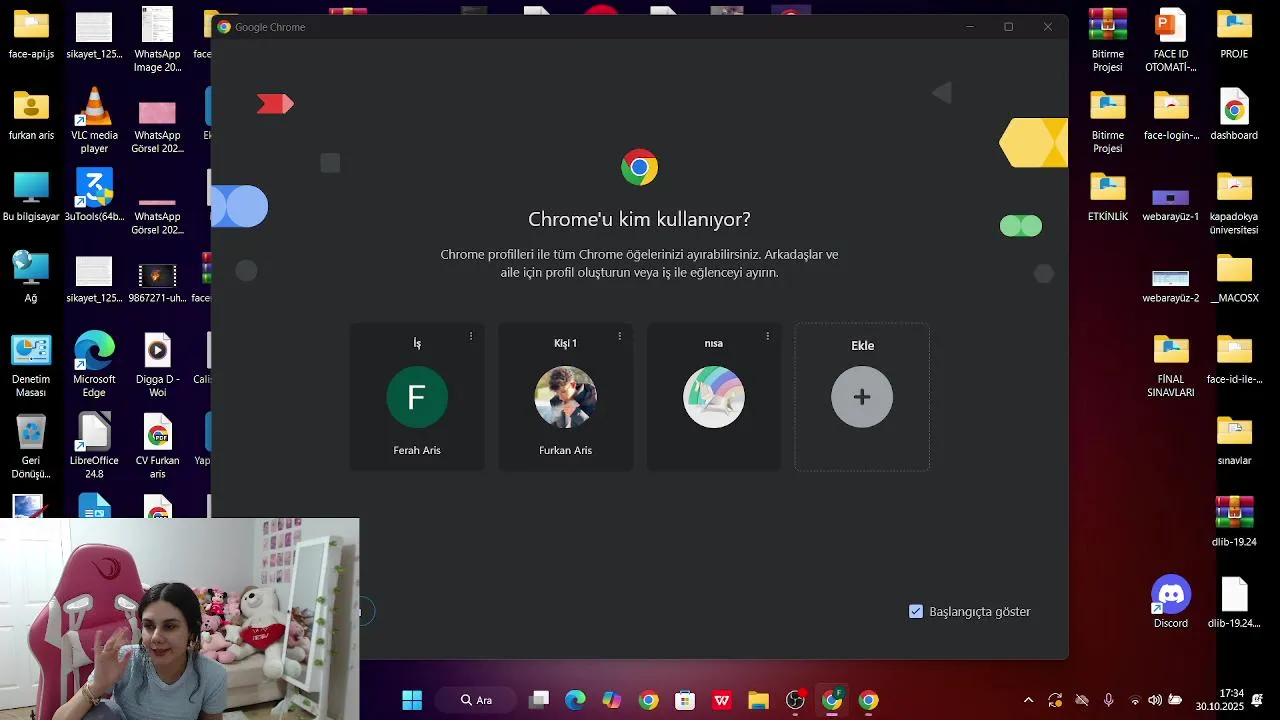The width and height of the screenshot is (1280, 720).
Task: Open the Windows Start menu
Action: click(412, 700)
